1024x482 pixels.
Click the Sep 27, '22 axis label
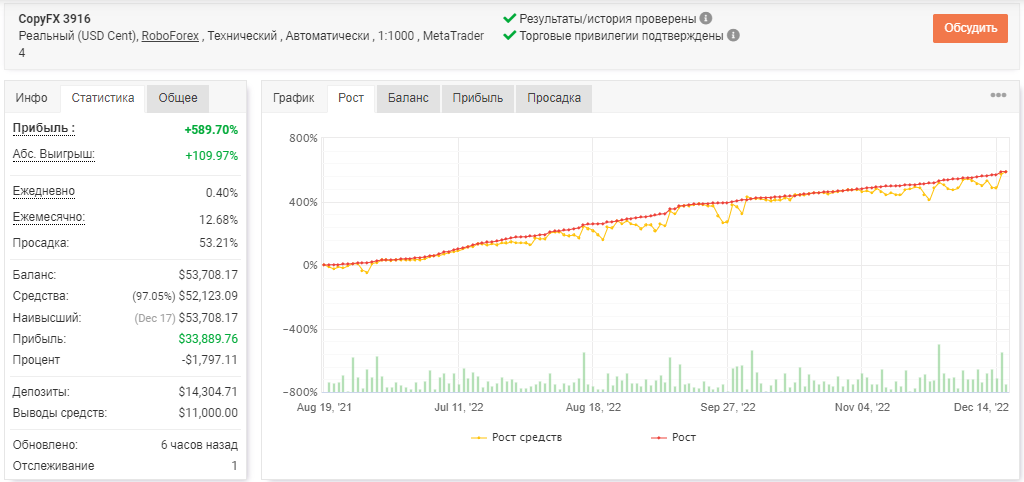[x=728, y=407]
